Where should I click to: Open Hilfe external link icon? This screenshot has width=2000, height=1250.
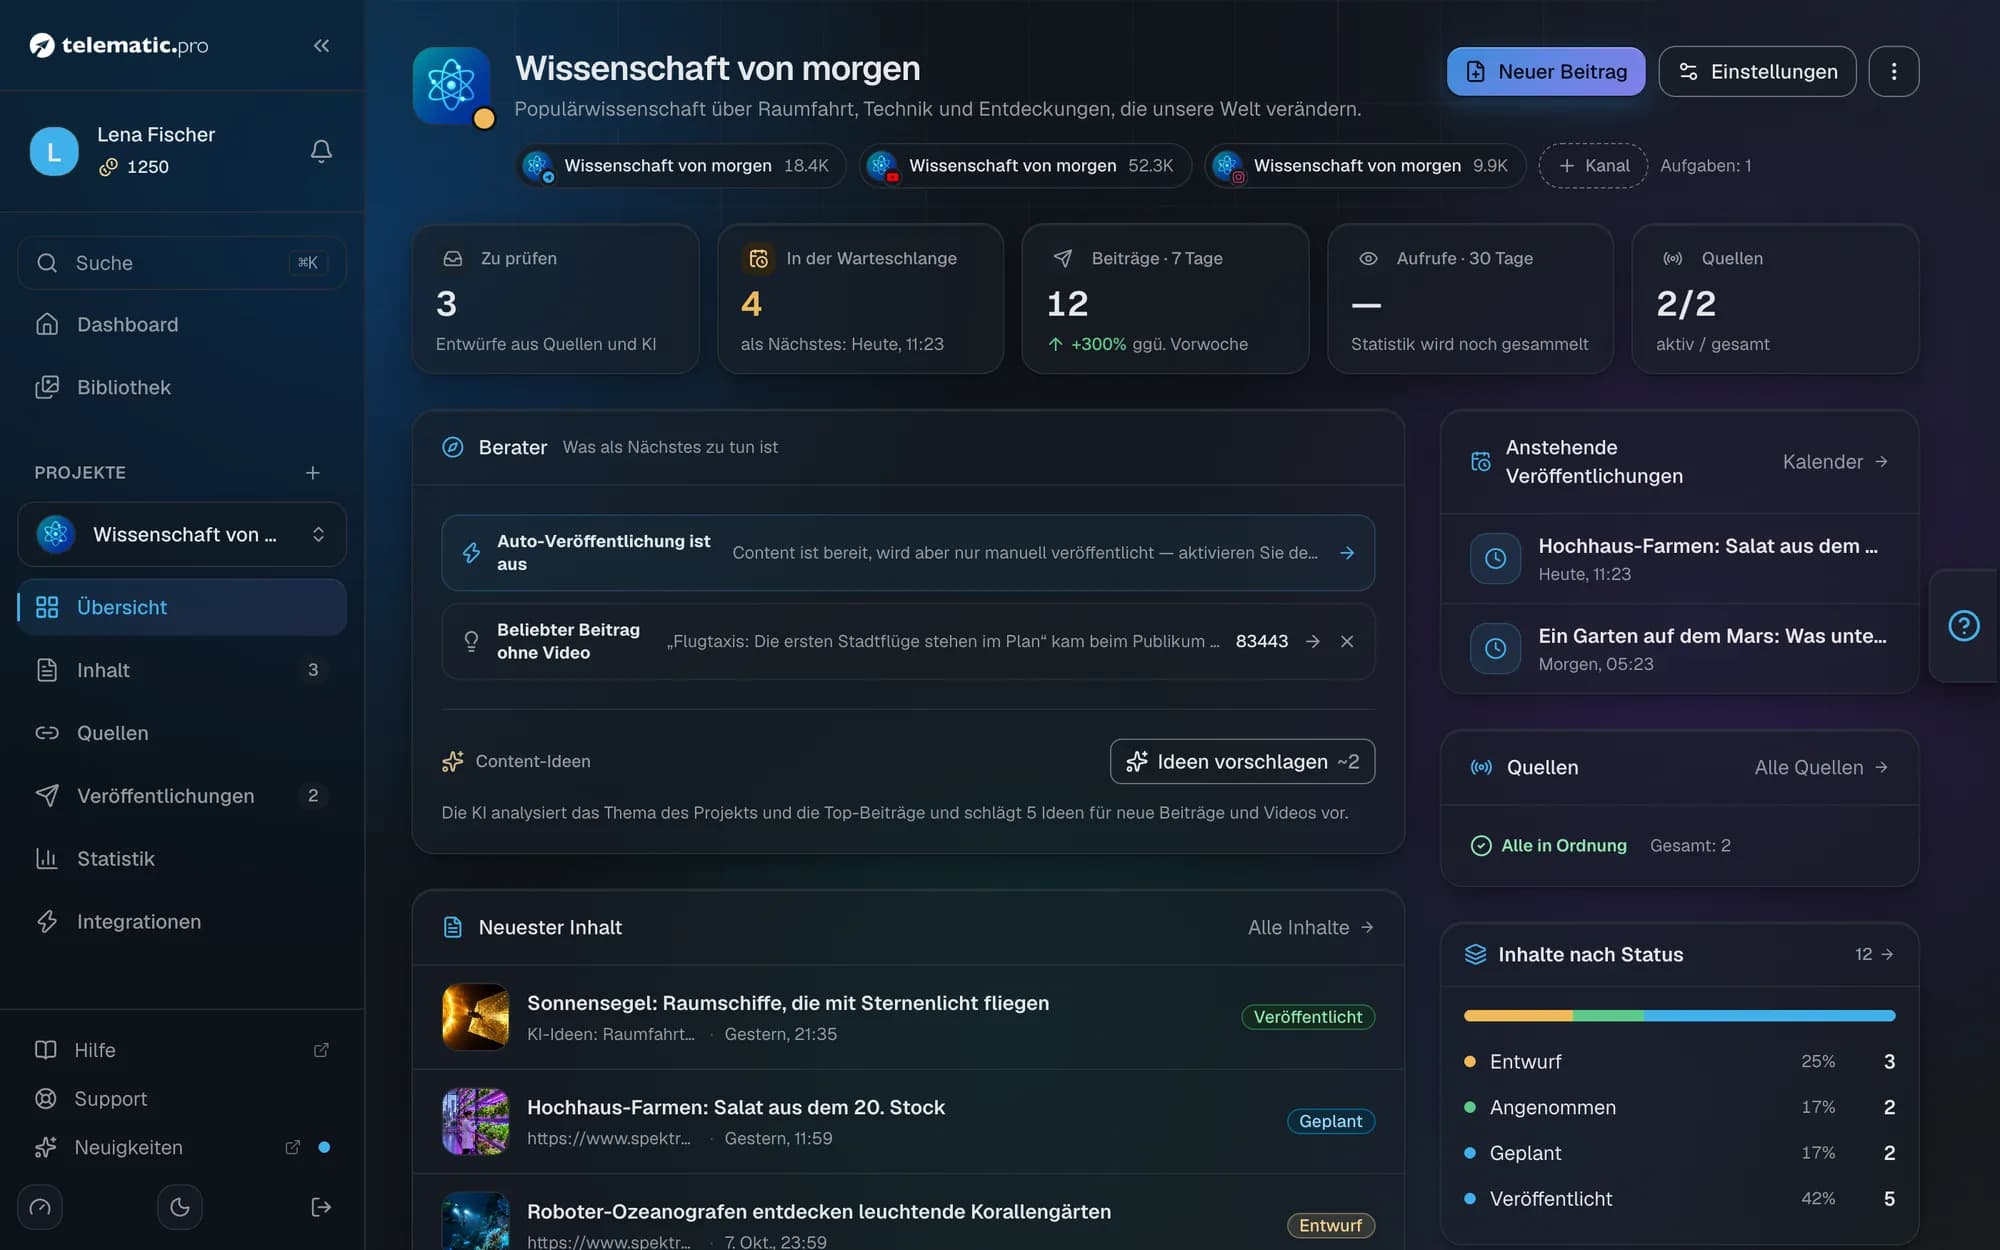pyautogui.click(x=321, y=1050)
